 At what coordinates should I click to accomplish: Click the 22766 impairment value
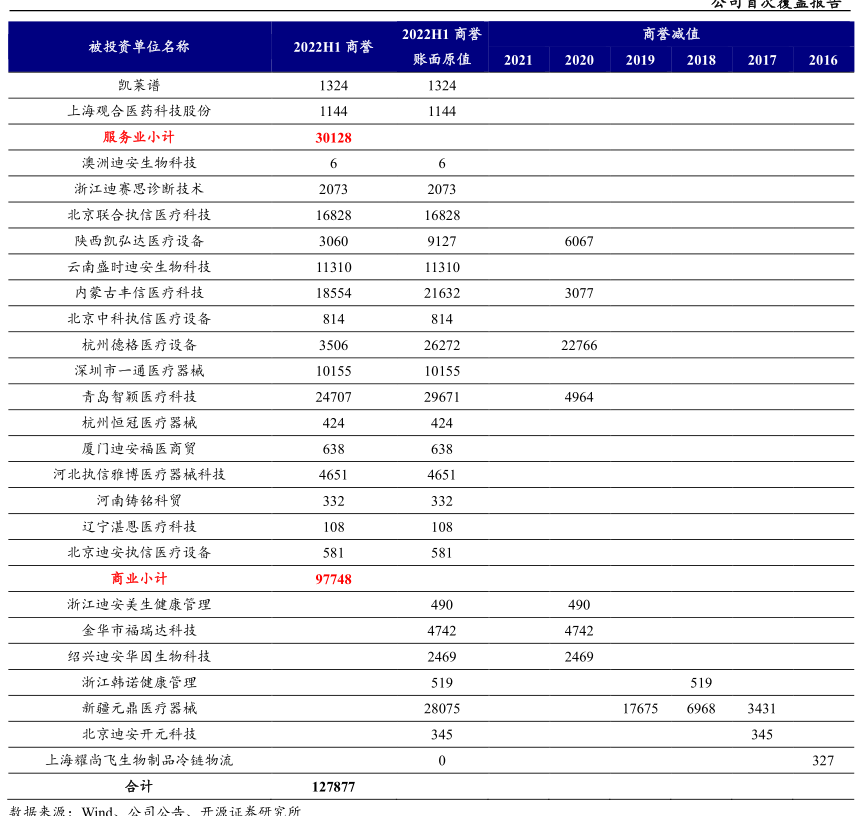(579, 345)
